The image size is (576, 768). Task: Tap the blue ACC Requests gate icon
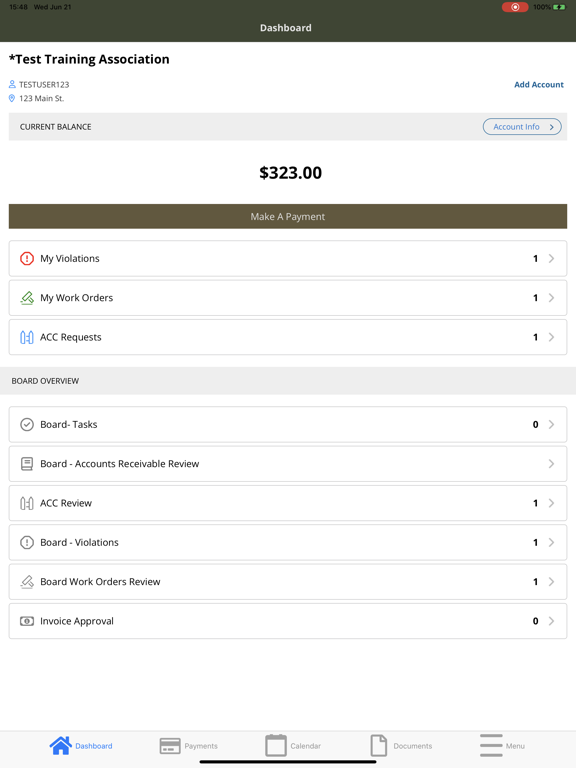[x=27, y=337]
